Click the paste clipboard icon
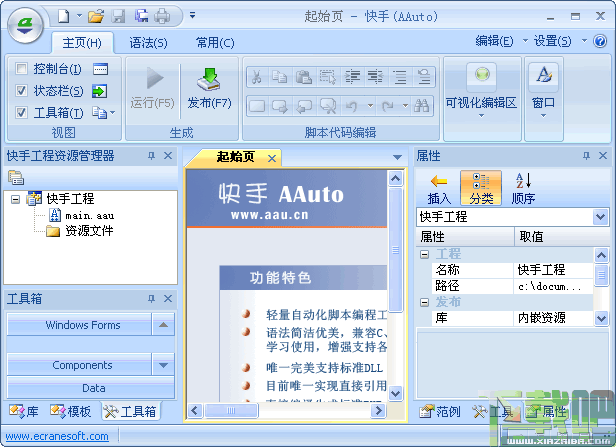The height and width of the screenshot is (447, 616). click(x=303, y=77)
